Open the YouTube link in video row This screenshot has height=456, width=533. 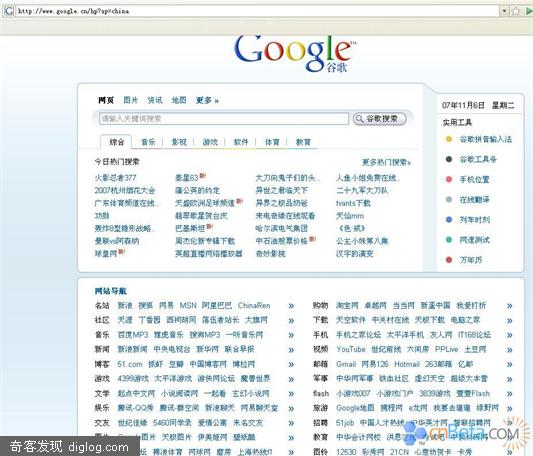[351, 350]
